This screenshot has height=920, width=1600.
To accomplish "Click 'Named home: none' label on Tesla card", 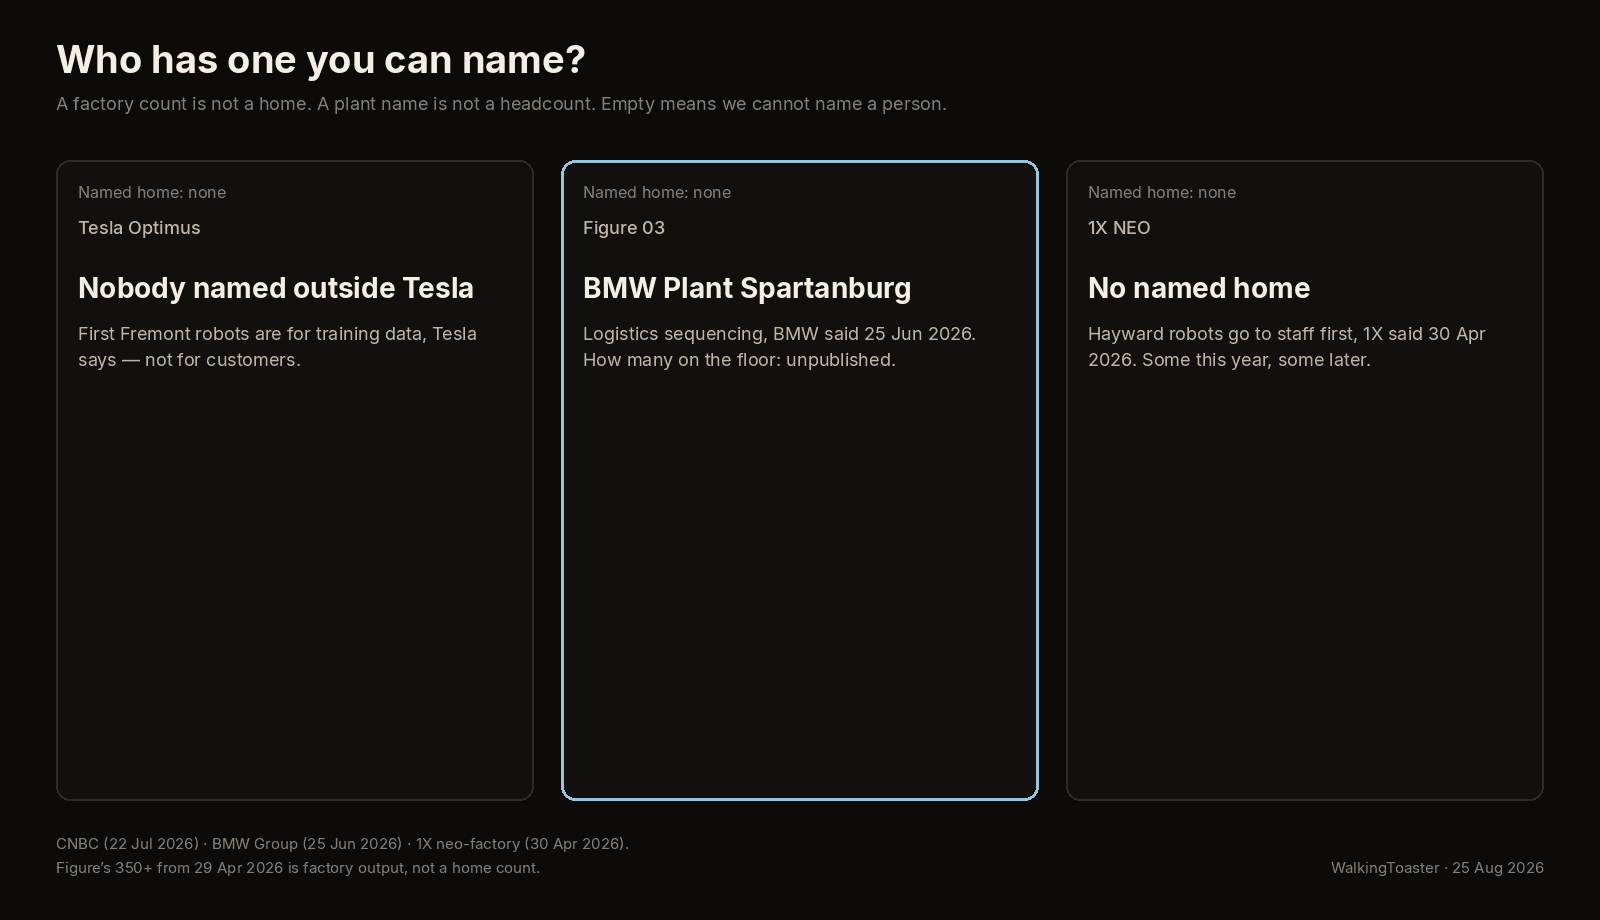I will coord(152,192).
